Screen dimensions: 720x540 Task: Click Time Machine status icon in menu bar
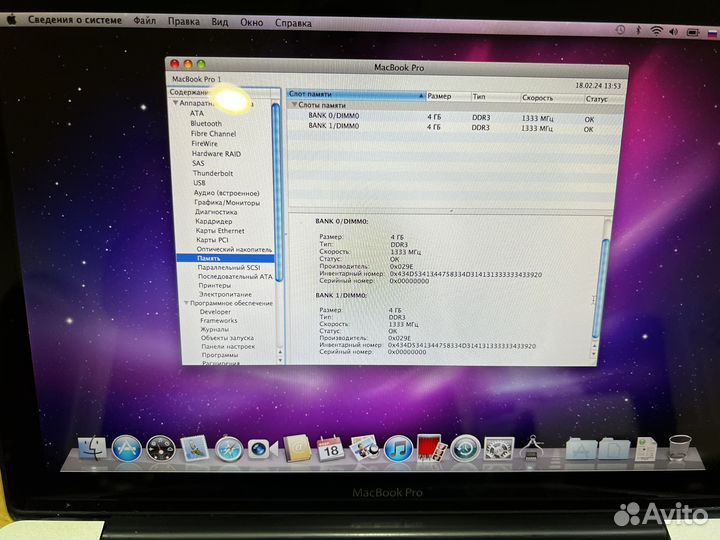click(x=620, y=30)
